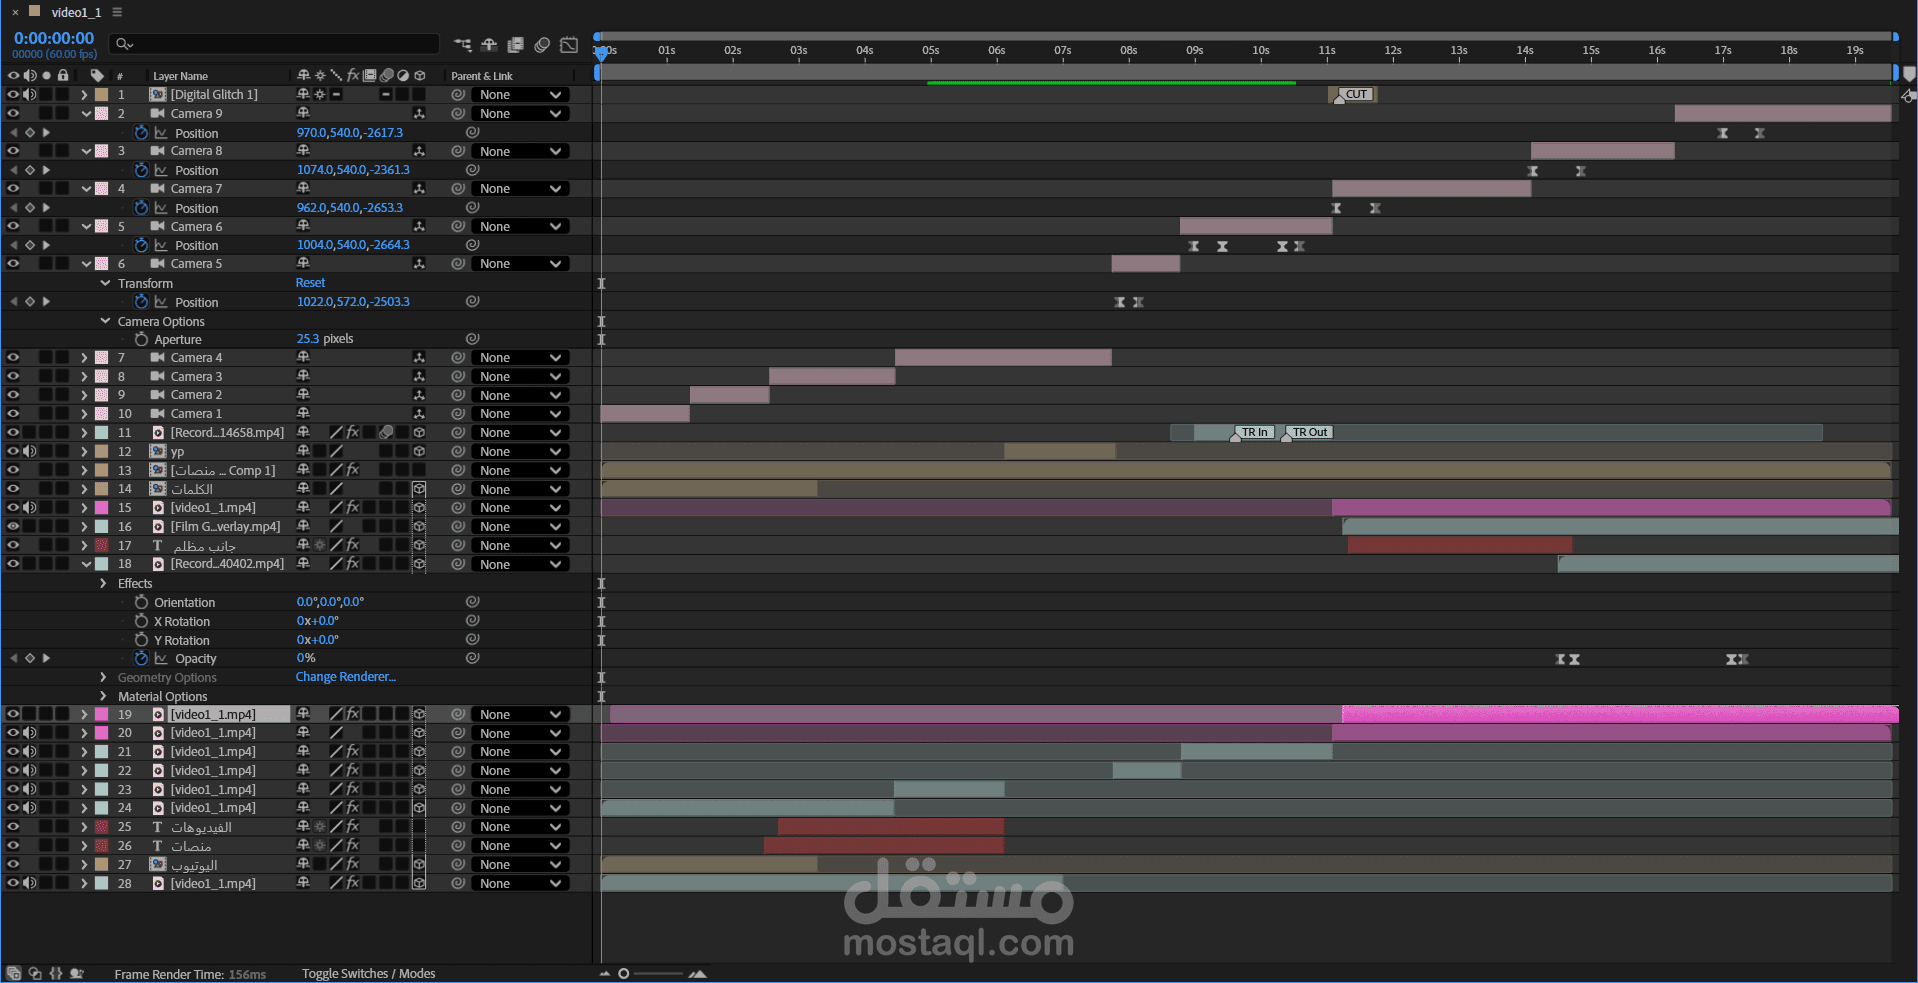
Task: Toggle the 3D Layer cube for layer yp
Action: (419, 452)
